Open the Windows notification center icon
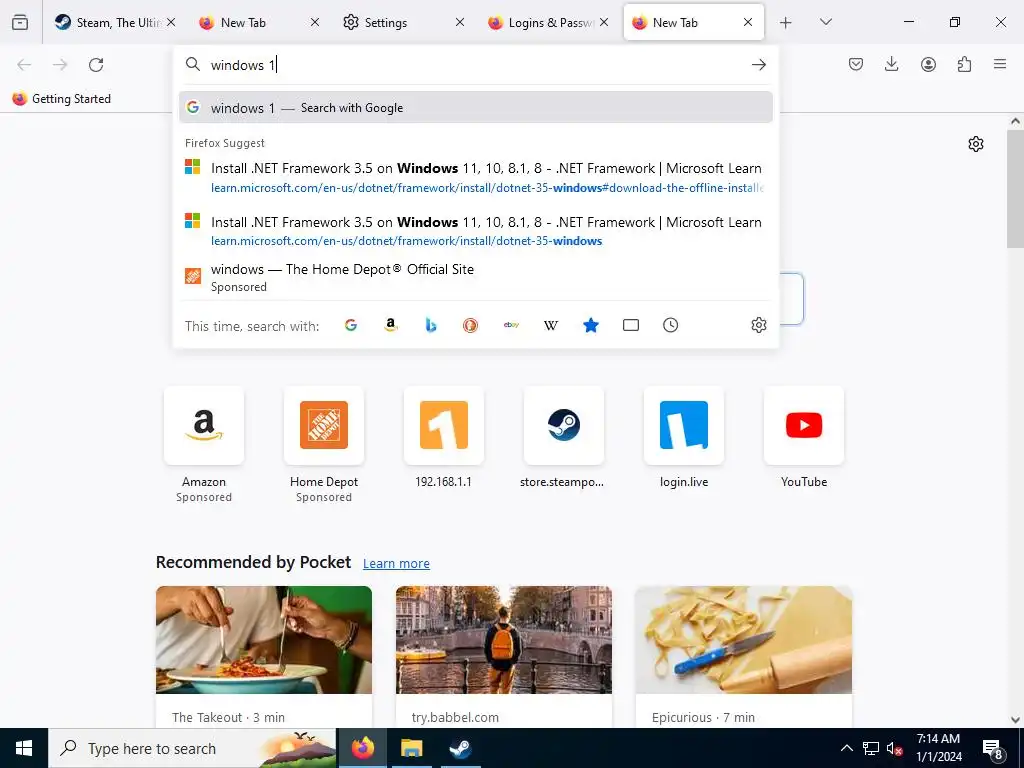Viewport: 1024px width, 768px height. point(993,749)
